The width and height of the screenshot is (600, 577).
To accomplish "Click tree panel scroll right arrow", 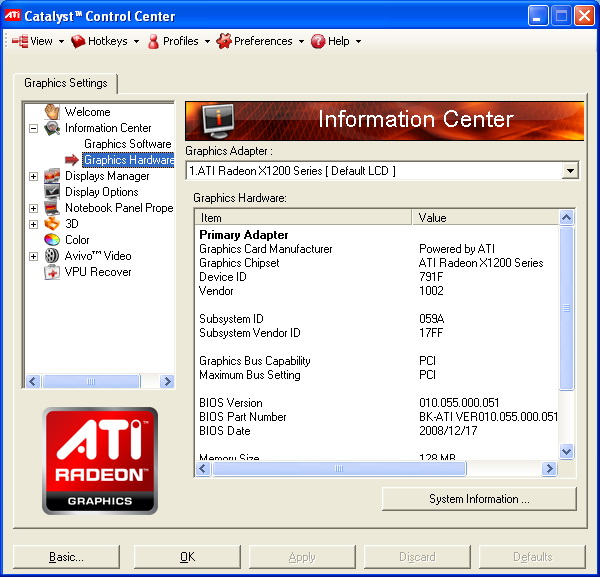I will (x=167, y=381).
